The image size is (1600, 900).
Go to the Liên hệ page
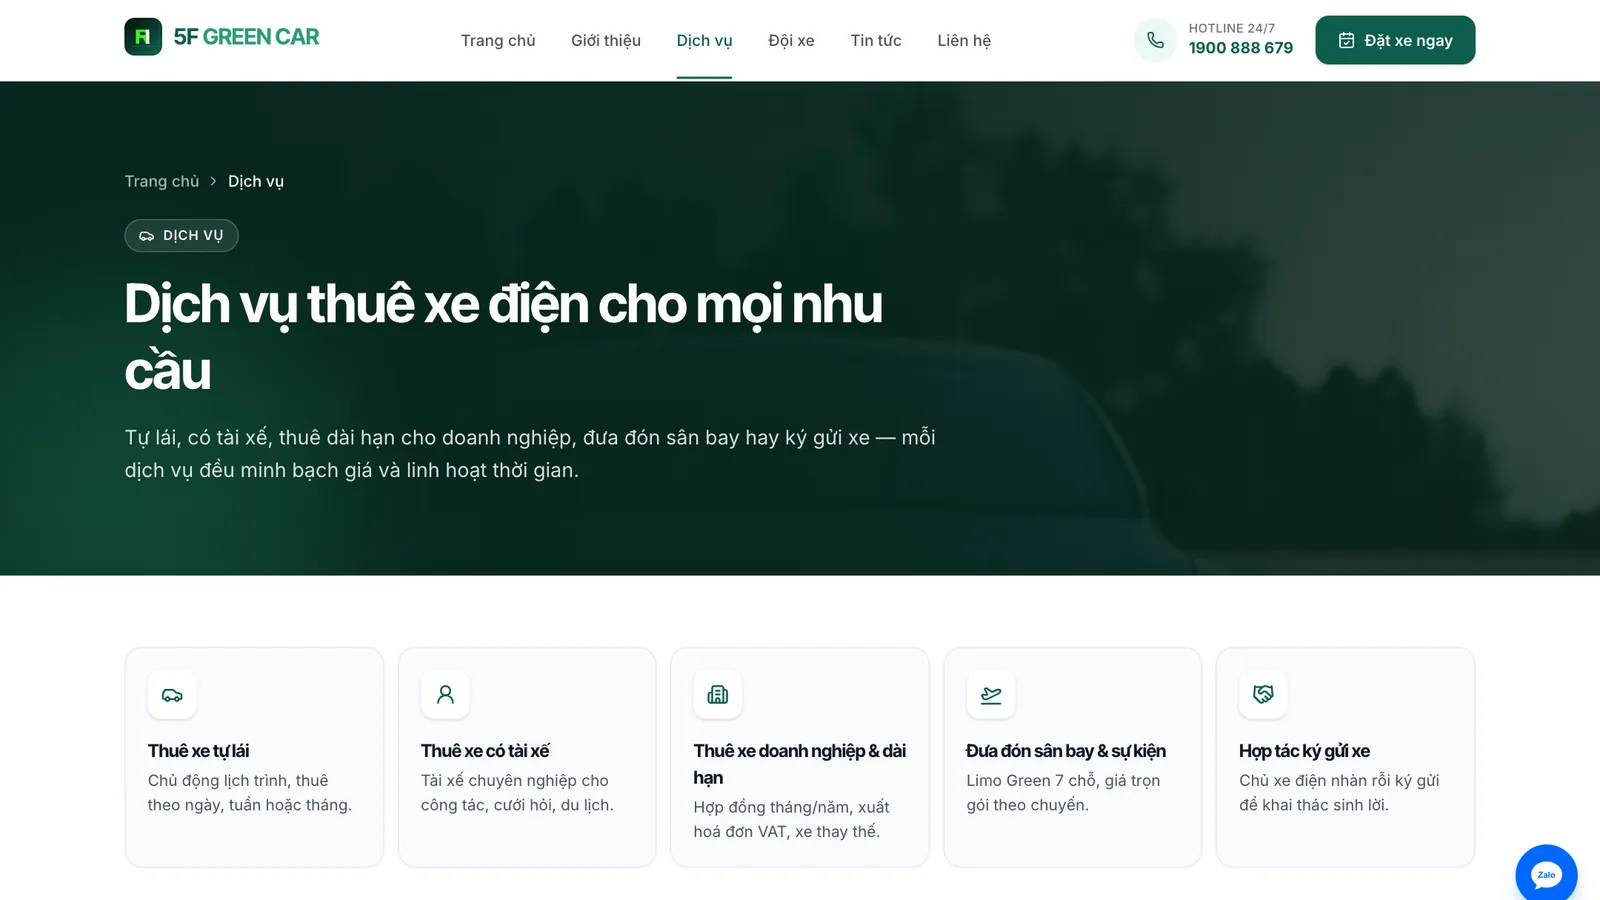pyautogui.click(x=964, y=40)
